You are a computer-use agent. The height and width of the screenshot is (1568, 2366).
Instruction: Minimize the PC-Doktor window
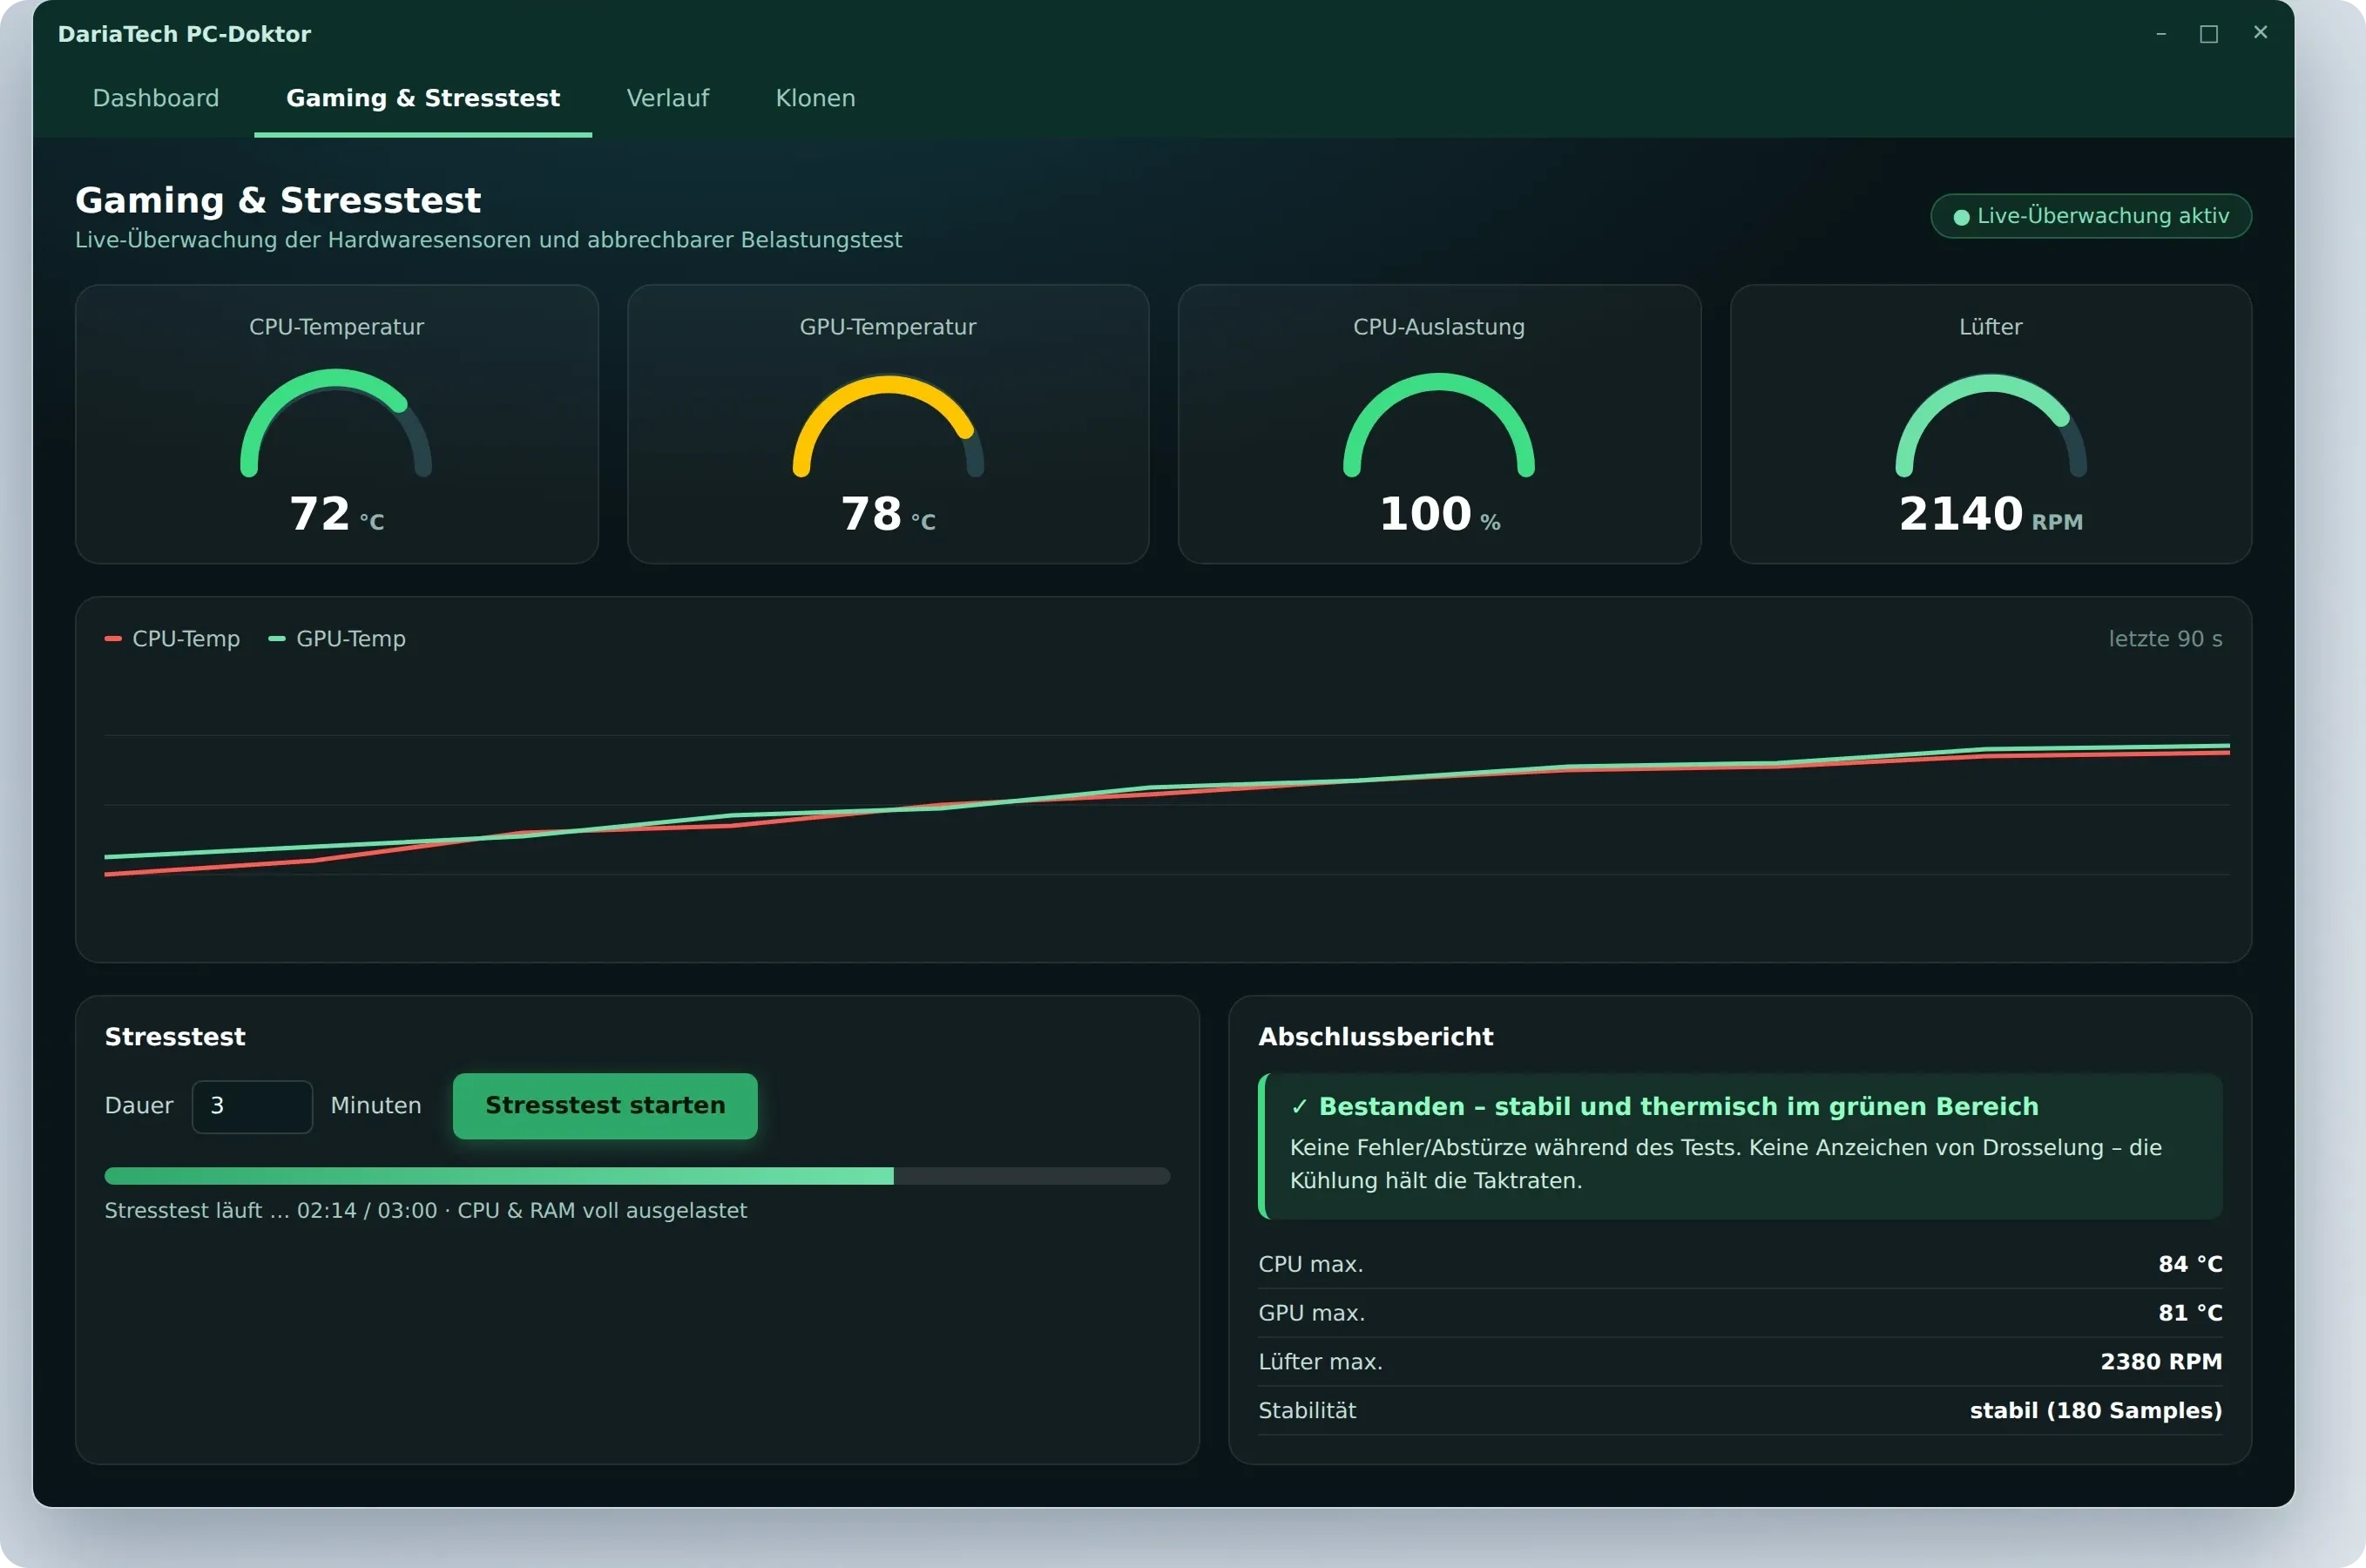2161,34
